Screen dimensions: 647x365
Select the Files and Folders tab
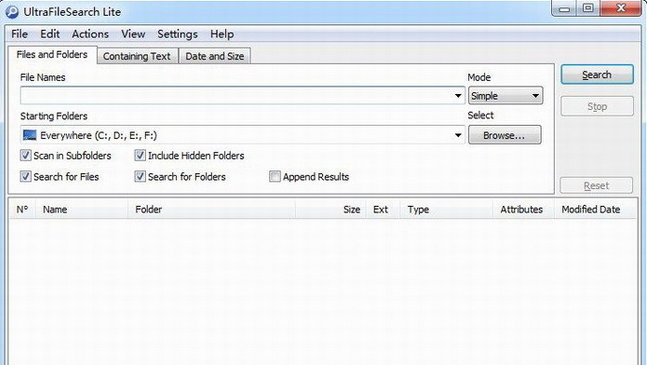pos(52,54)
